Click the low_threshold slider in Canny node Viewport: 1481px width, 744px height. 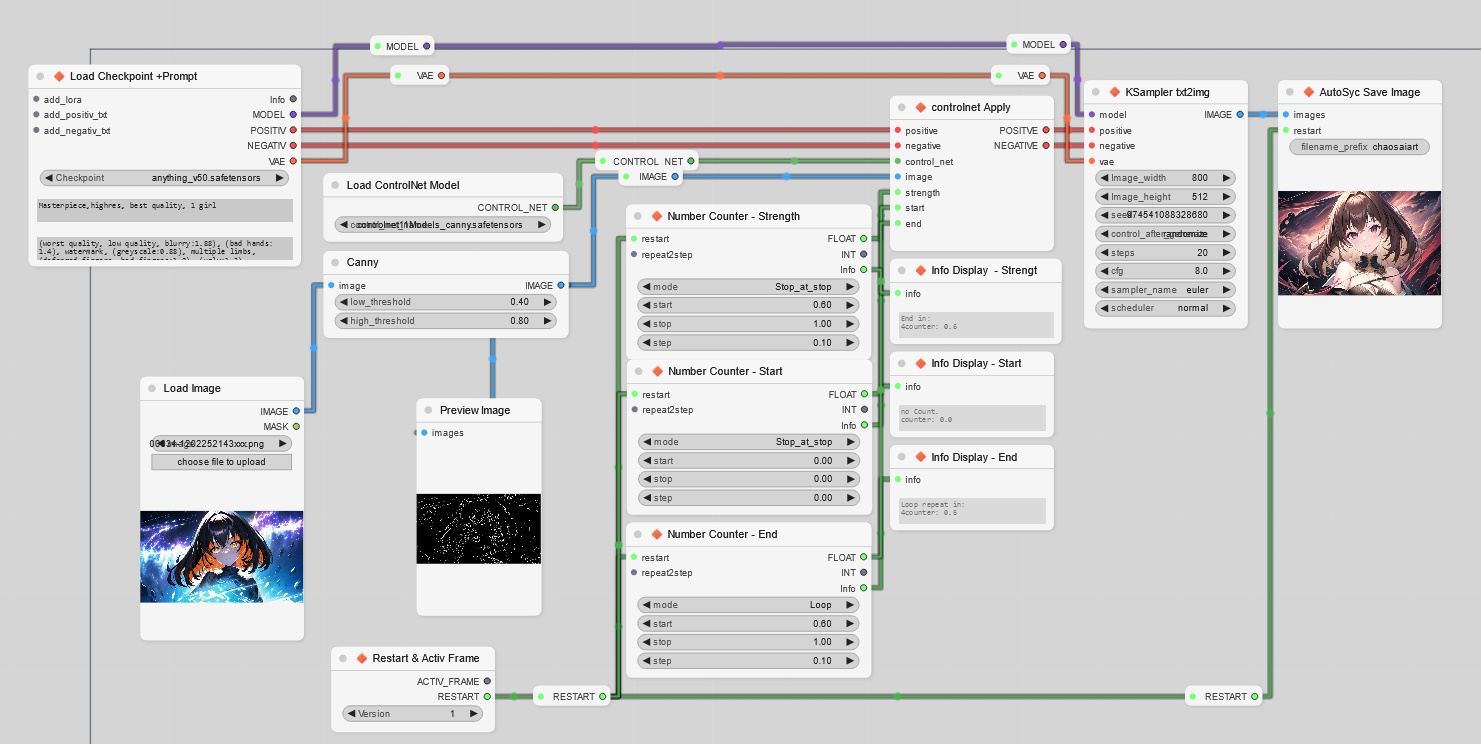pyautogui.click(x=444, y=302)
